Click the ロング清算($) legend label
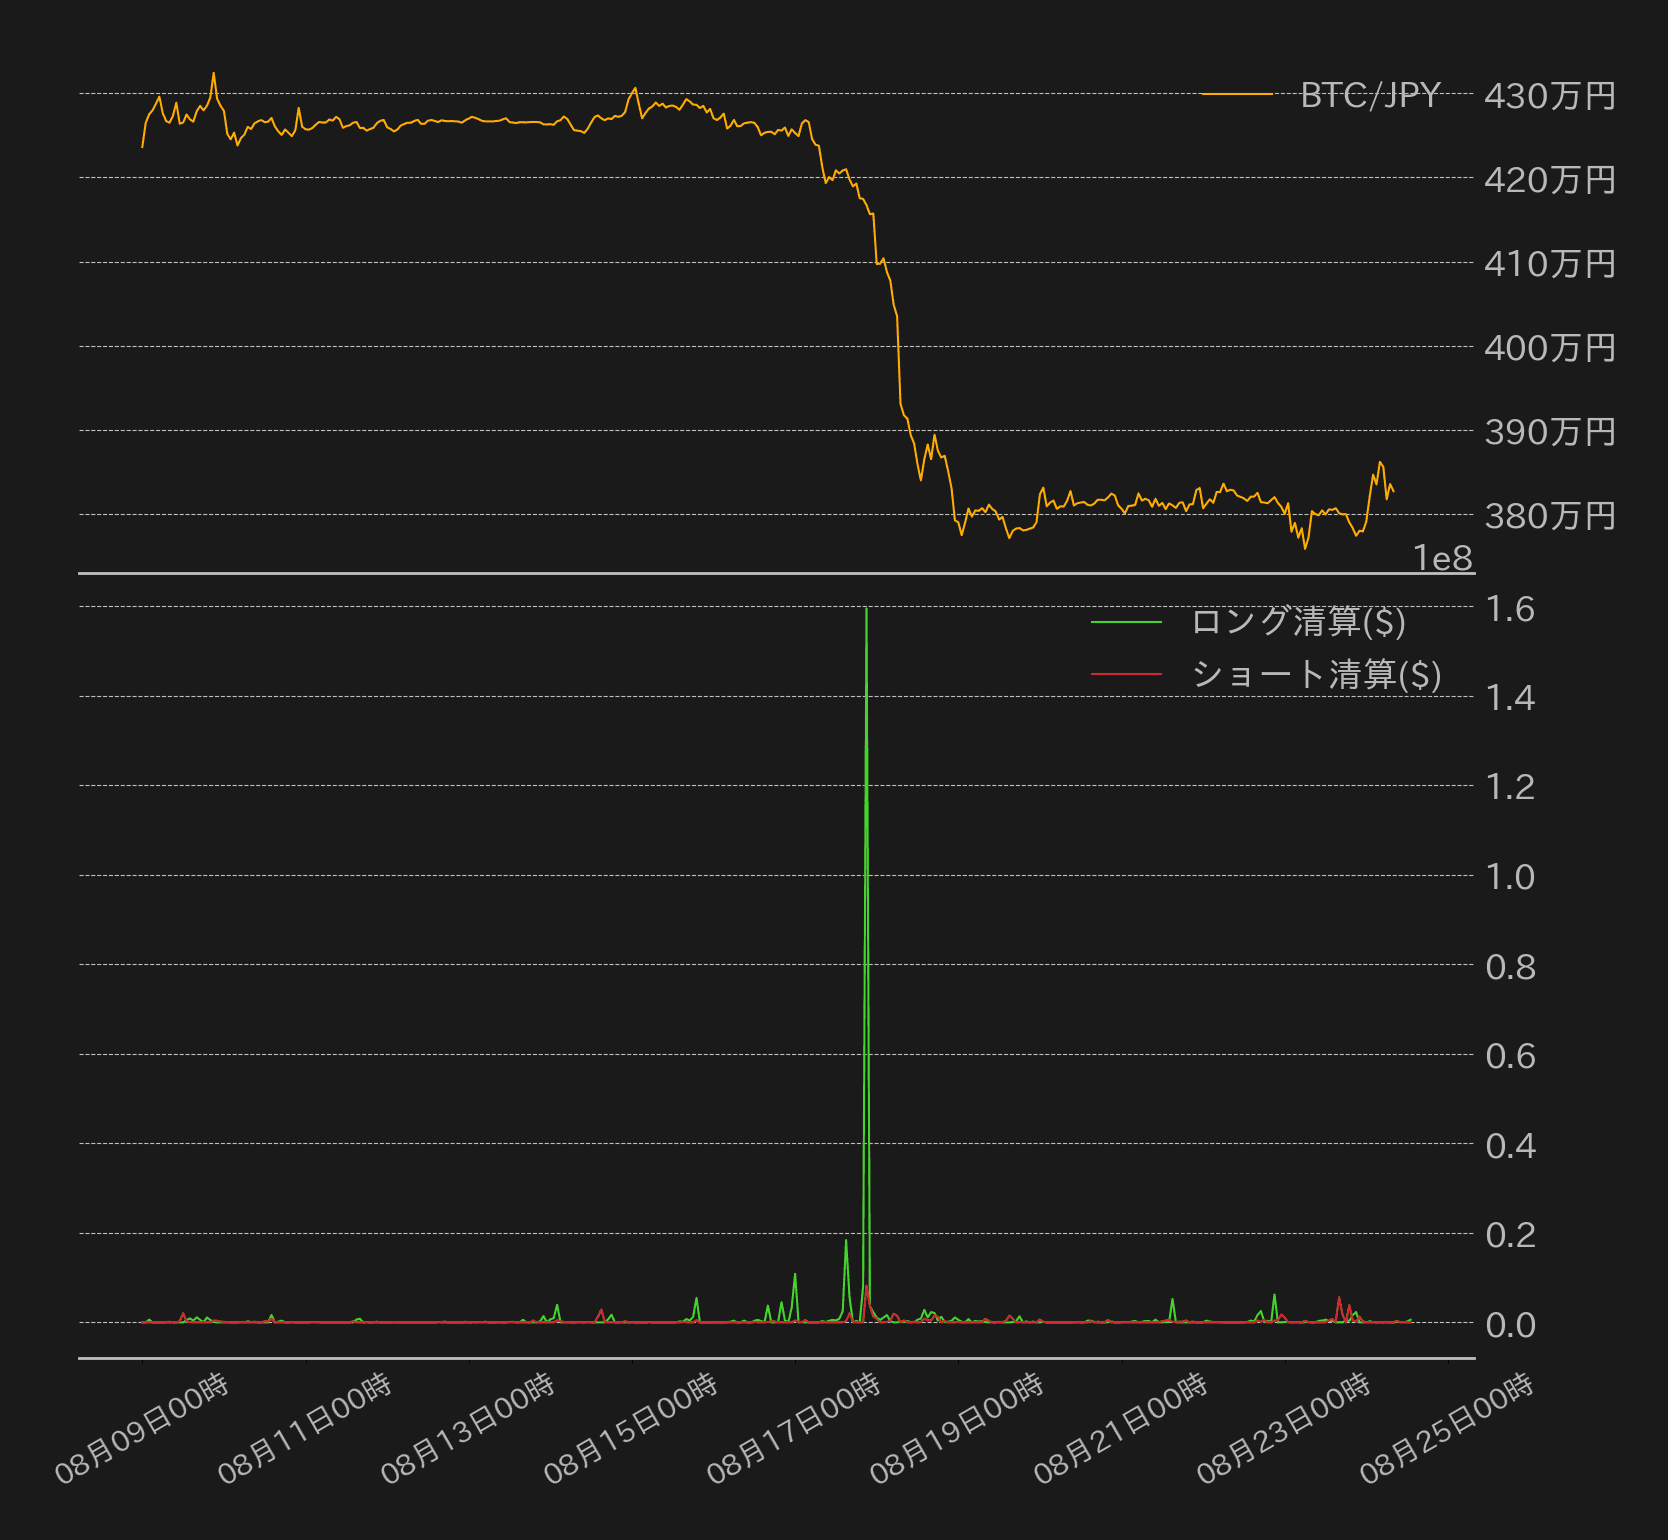Viewport: 1668px width, 1540px height. click(1298, 622)
